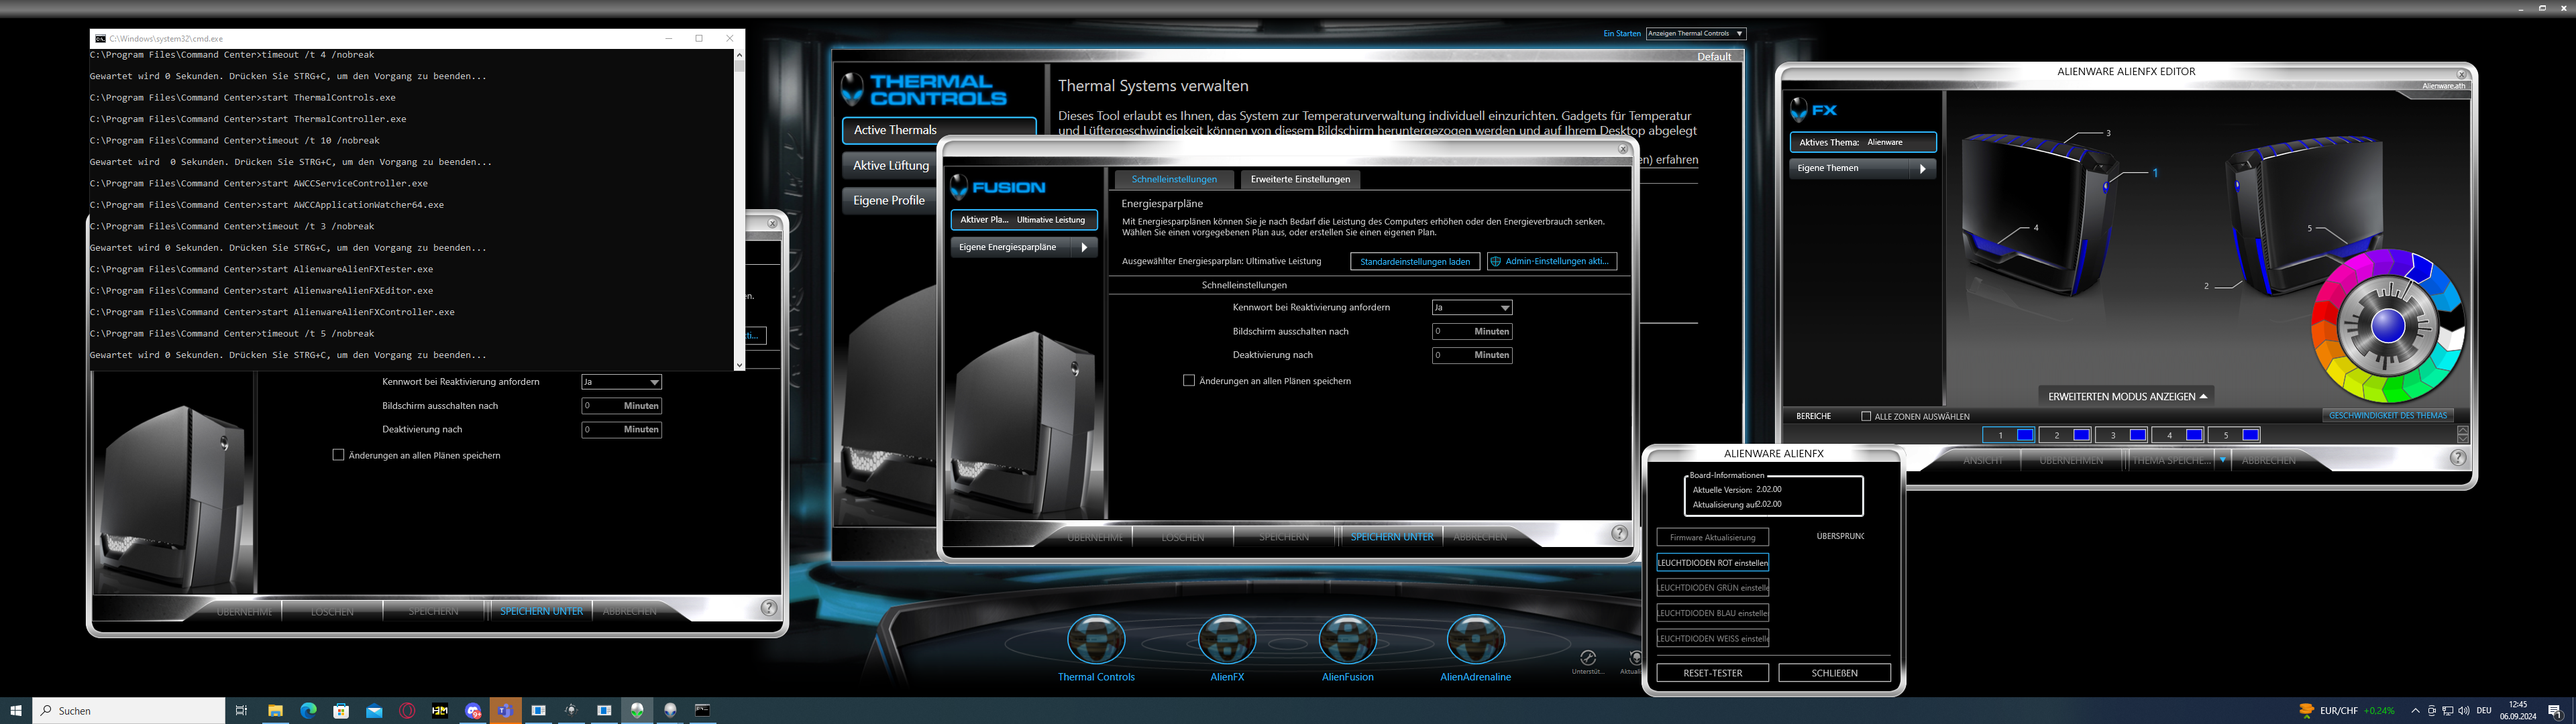The height and width of the screenshot is (724, 2576).
Task: Open Kennwort bei Reaktivierung dropdown in front Fusion
Action: (1472, 307)
